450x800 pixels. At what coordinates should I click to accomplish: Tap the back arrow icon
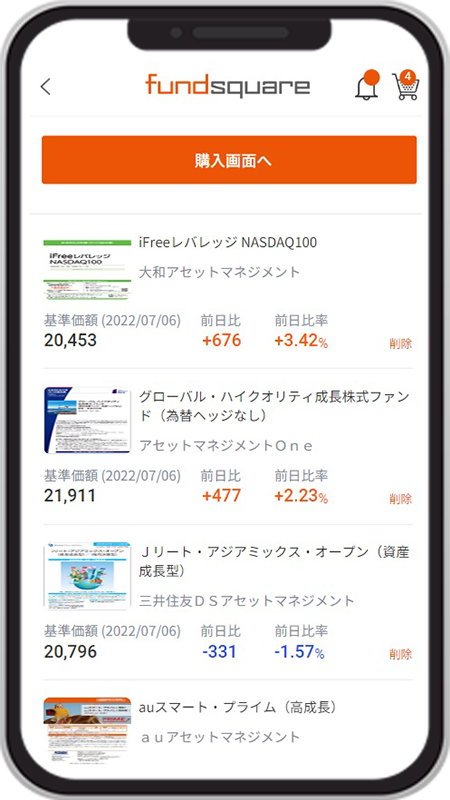(x=45, y=86)
